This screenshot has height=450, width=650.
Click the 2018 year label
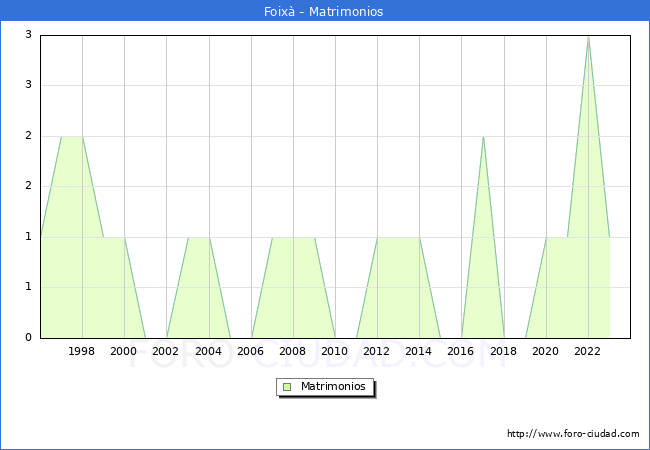point(504,351)
